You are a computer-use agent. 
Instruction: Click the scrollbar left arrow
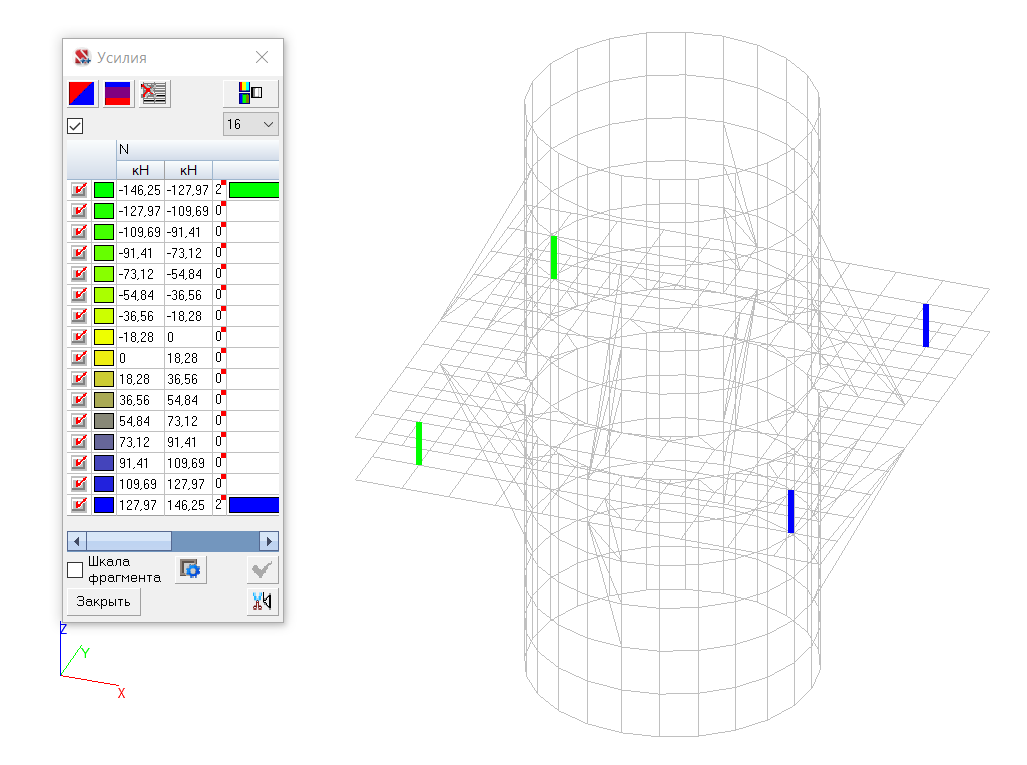tap(77, 541)
